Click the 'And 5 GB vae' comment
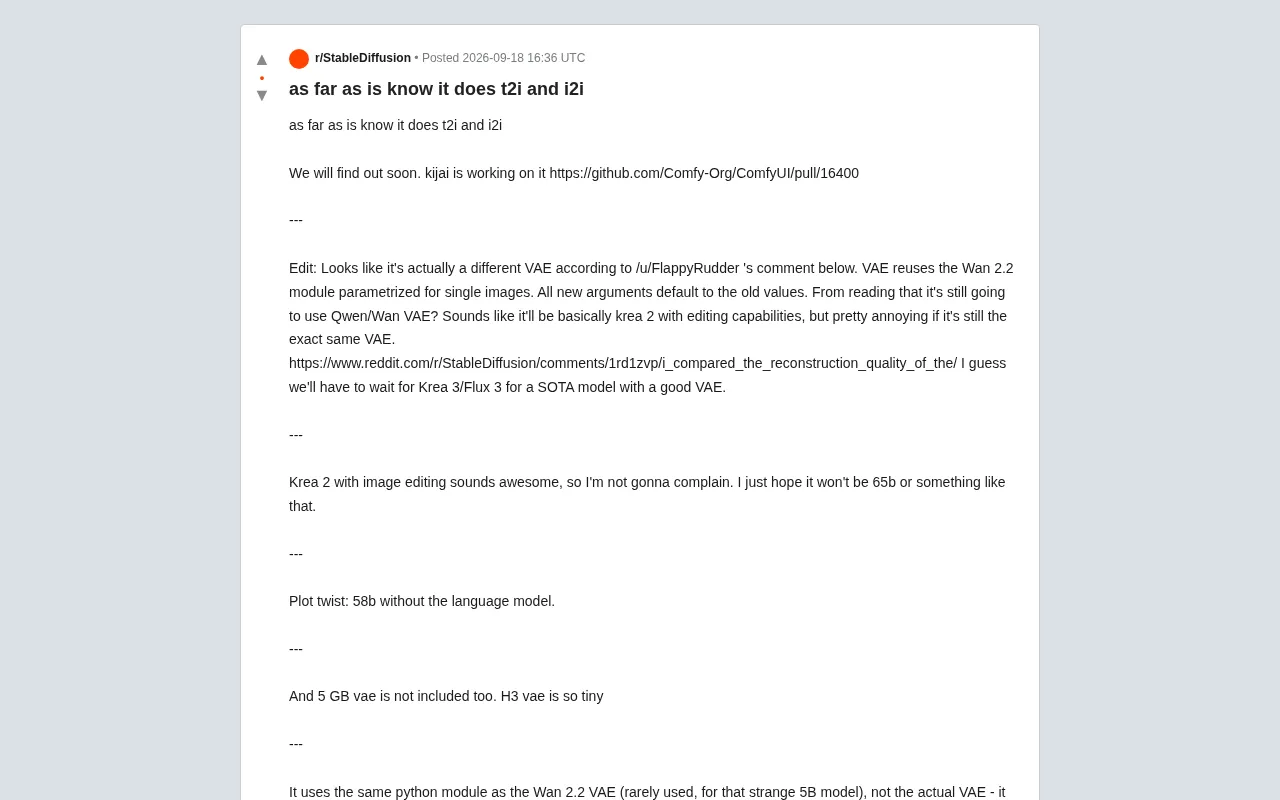Image resolution: width=1280 pixels, height=800 pixels. pyautogui.click(x=446, y=696)
